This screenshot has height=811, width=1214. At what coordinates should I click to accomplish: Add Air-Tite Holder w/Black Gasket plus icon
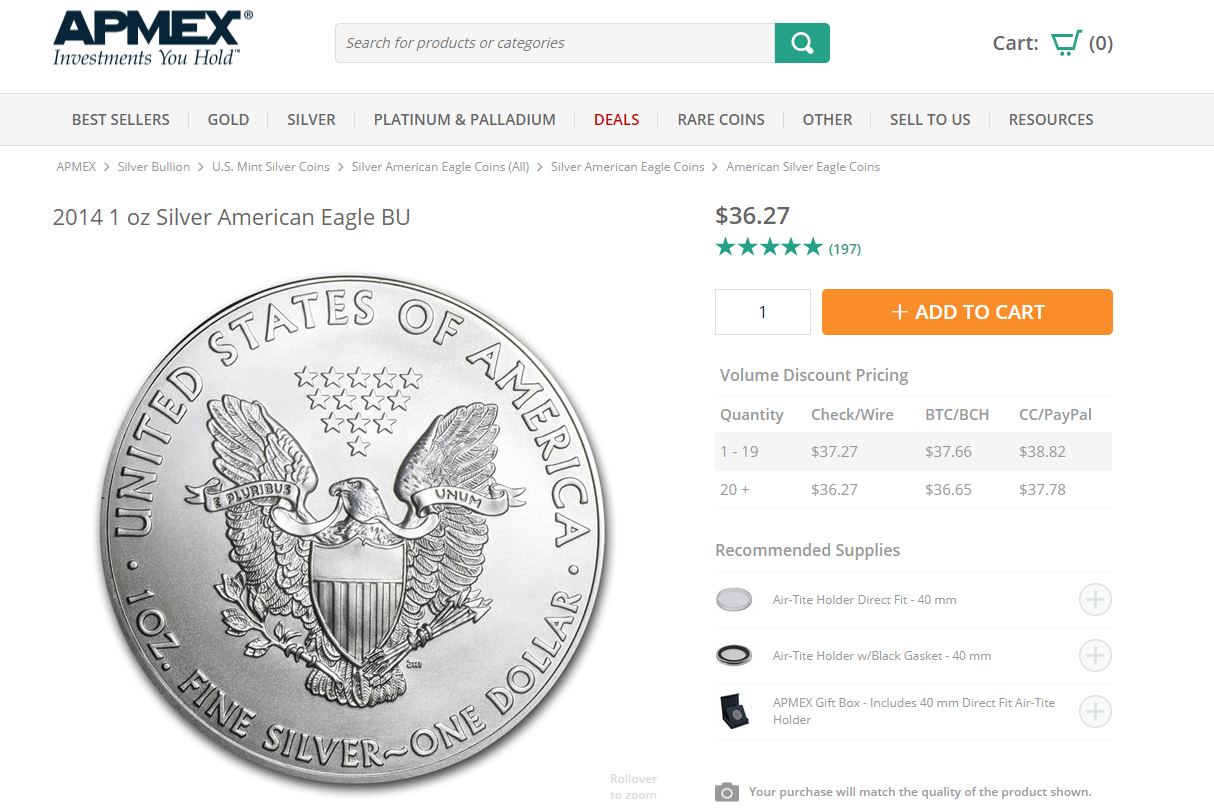coord(1095,656)
